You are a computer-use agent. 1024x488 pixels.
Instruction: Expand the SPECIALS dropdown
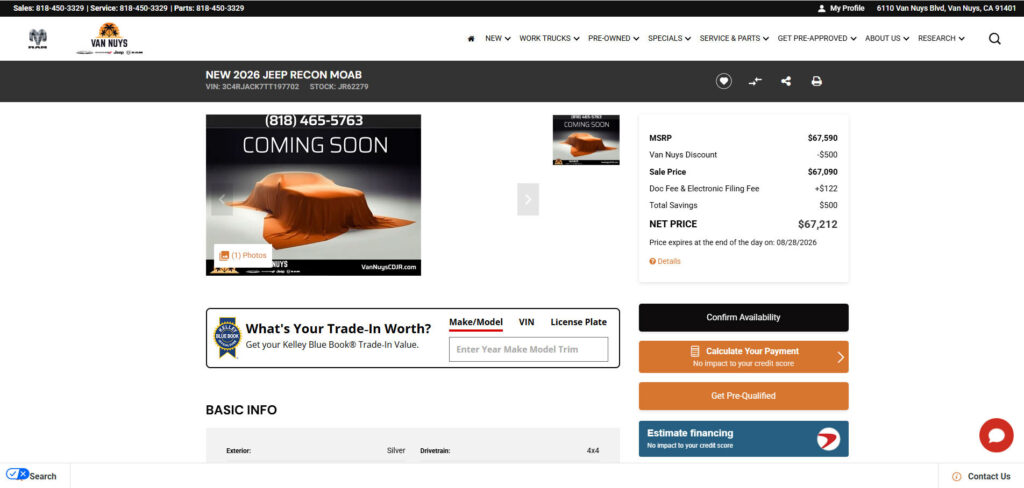[669, 39]
